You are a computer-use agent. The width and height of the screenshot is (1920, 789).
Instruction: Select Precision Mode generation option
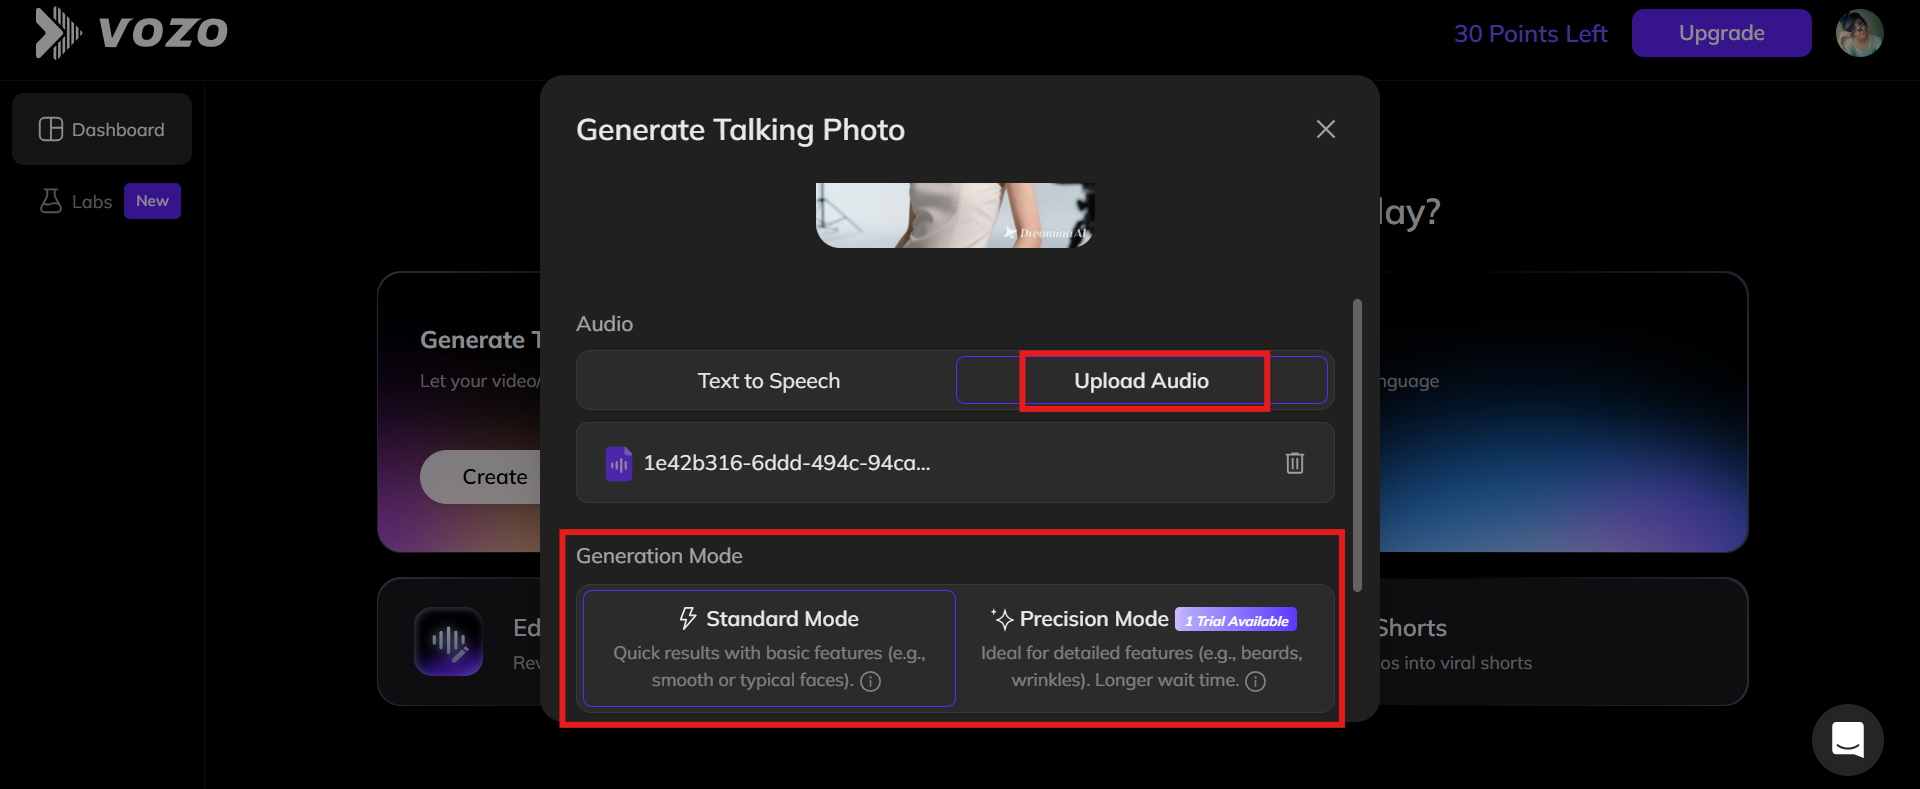(1142, 648)
